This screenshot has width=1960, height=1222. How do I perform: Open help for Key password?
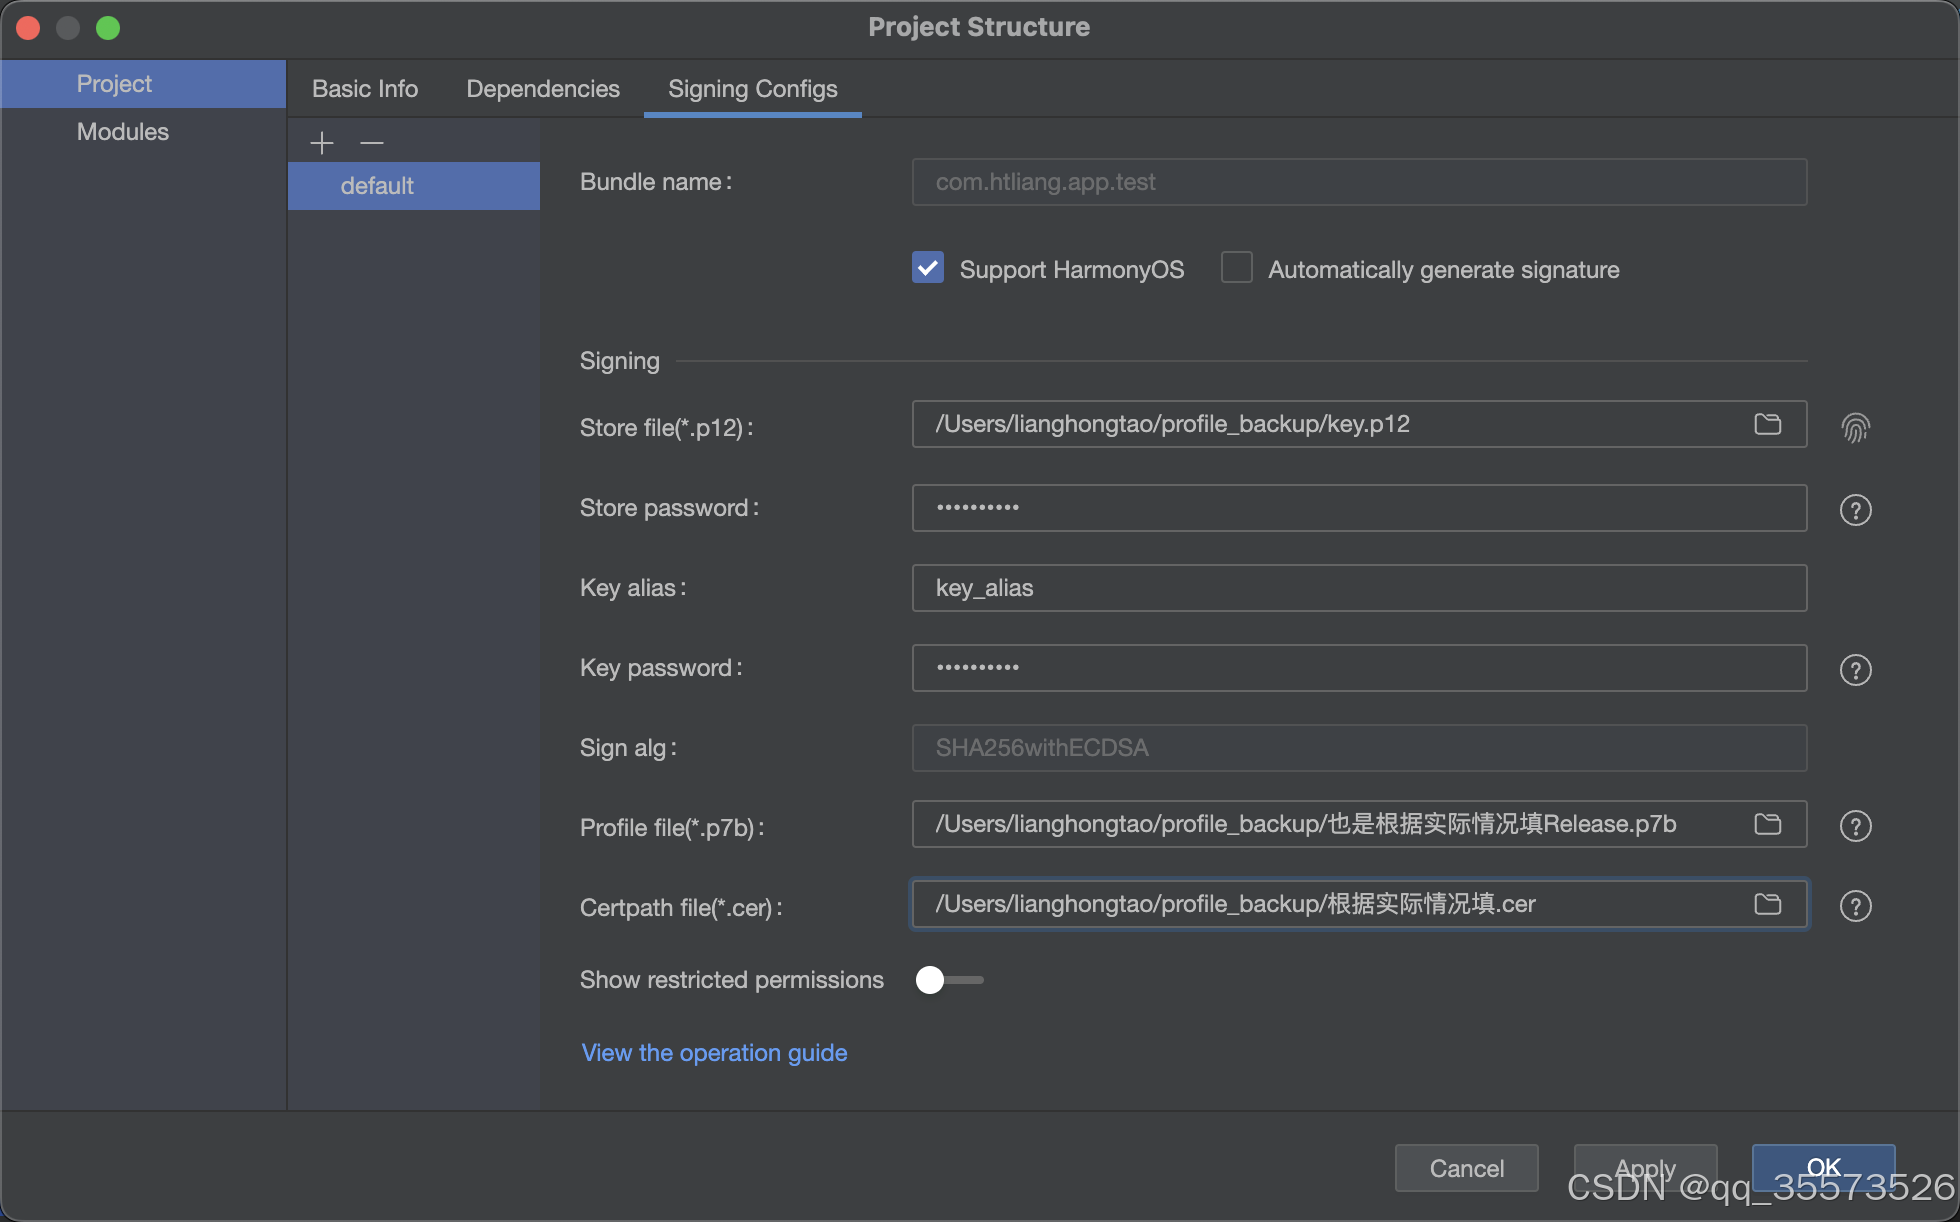pos(1855,670)
